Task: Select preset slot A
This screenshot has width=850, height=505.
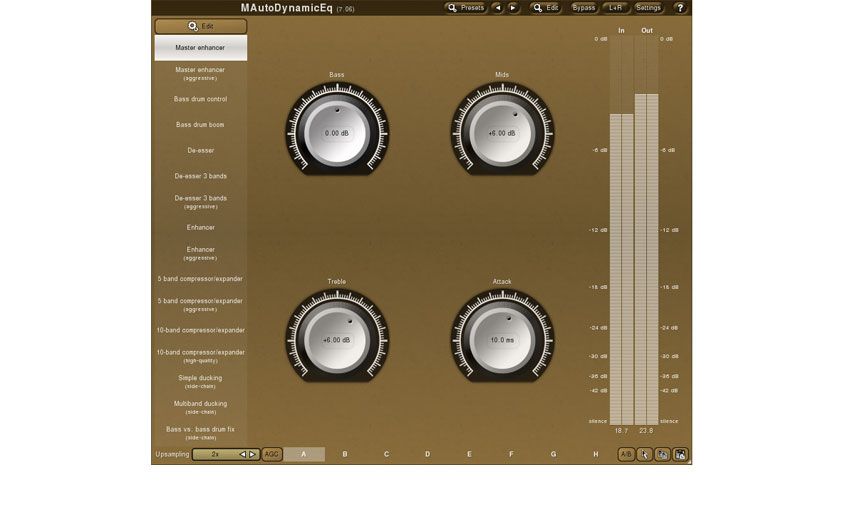Action: tap(304, 454)
